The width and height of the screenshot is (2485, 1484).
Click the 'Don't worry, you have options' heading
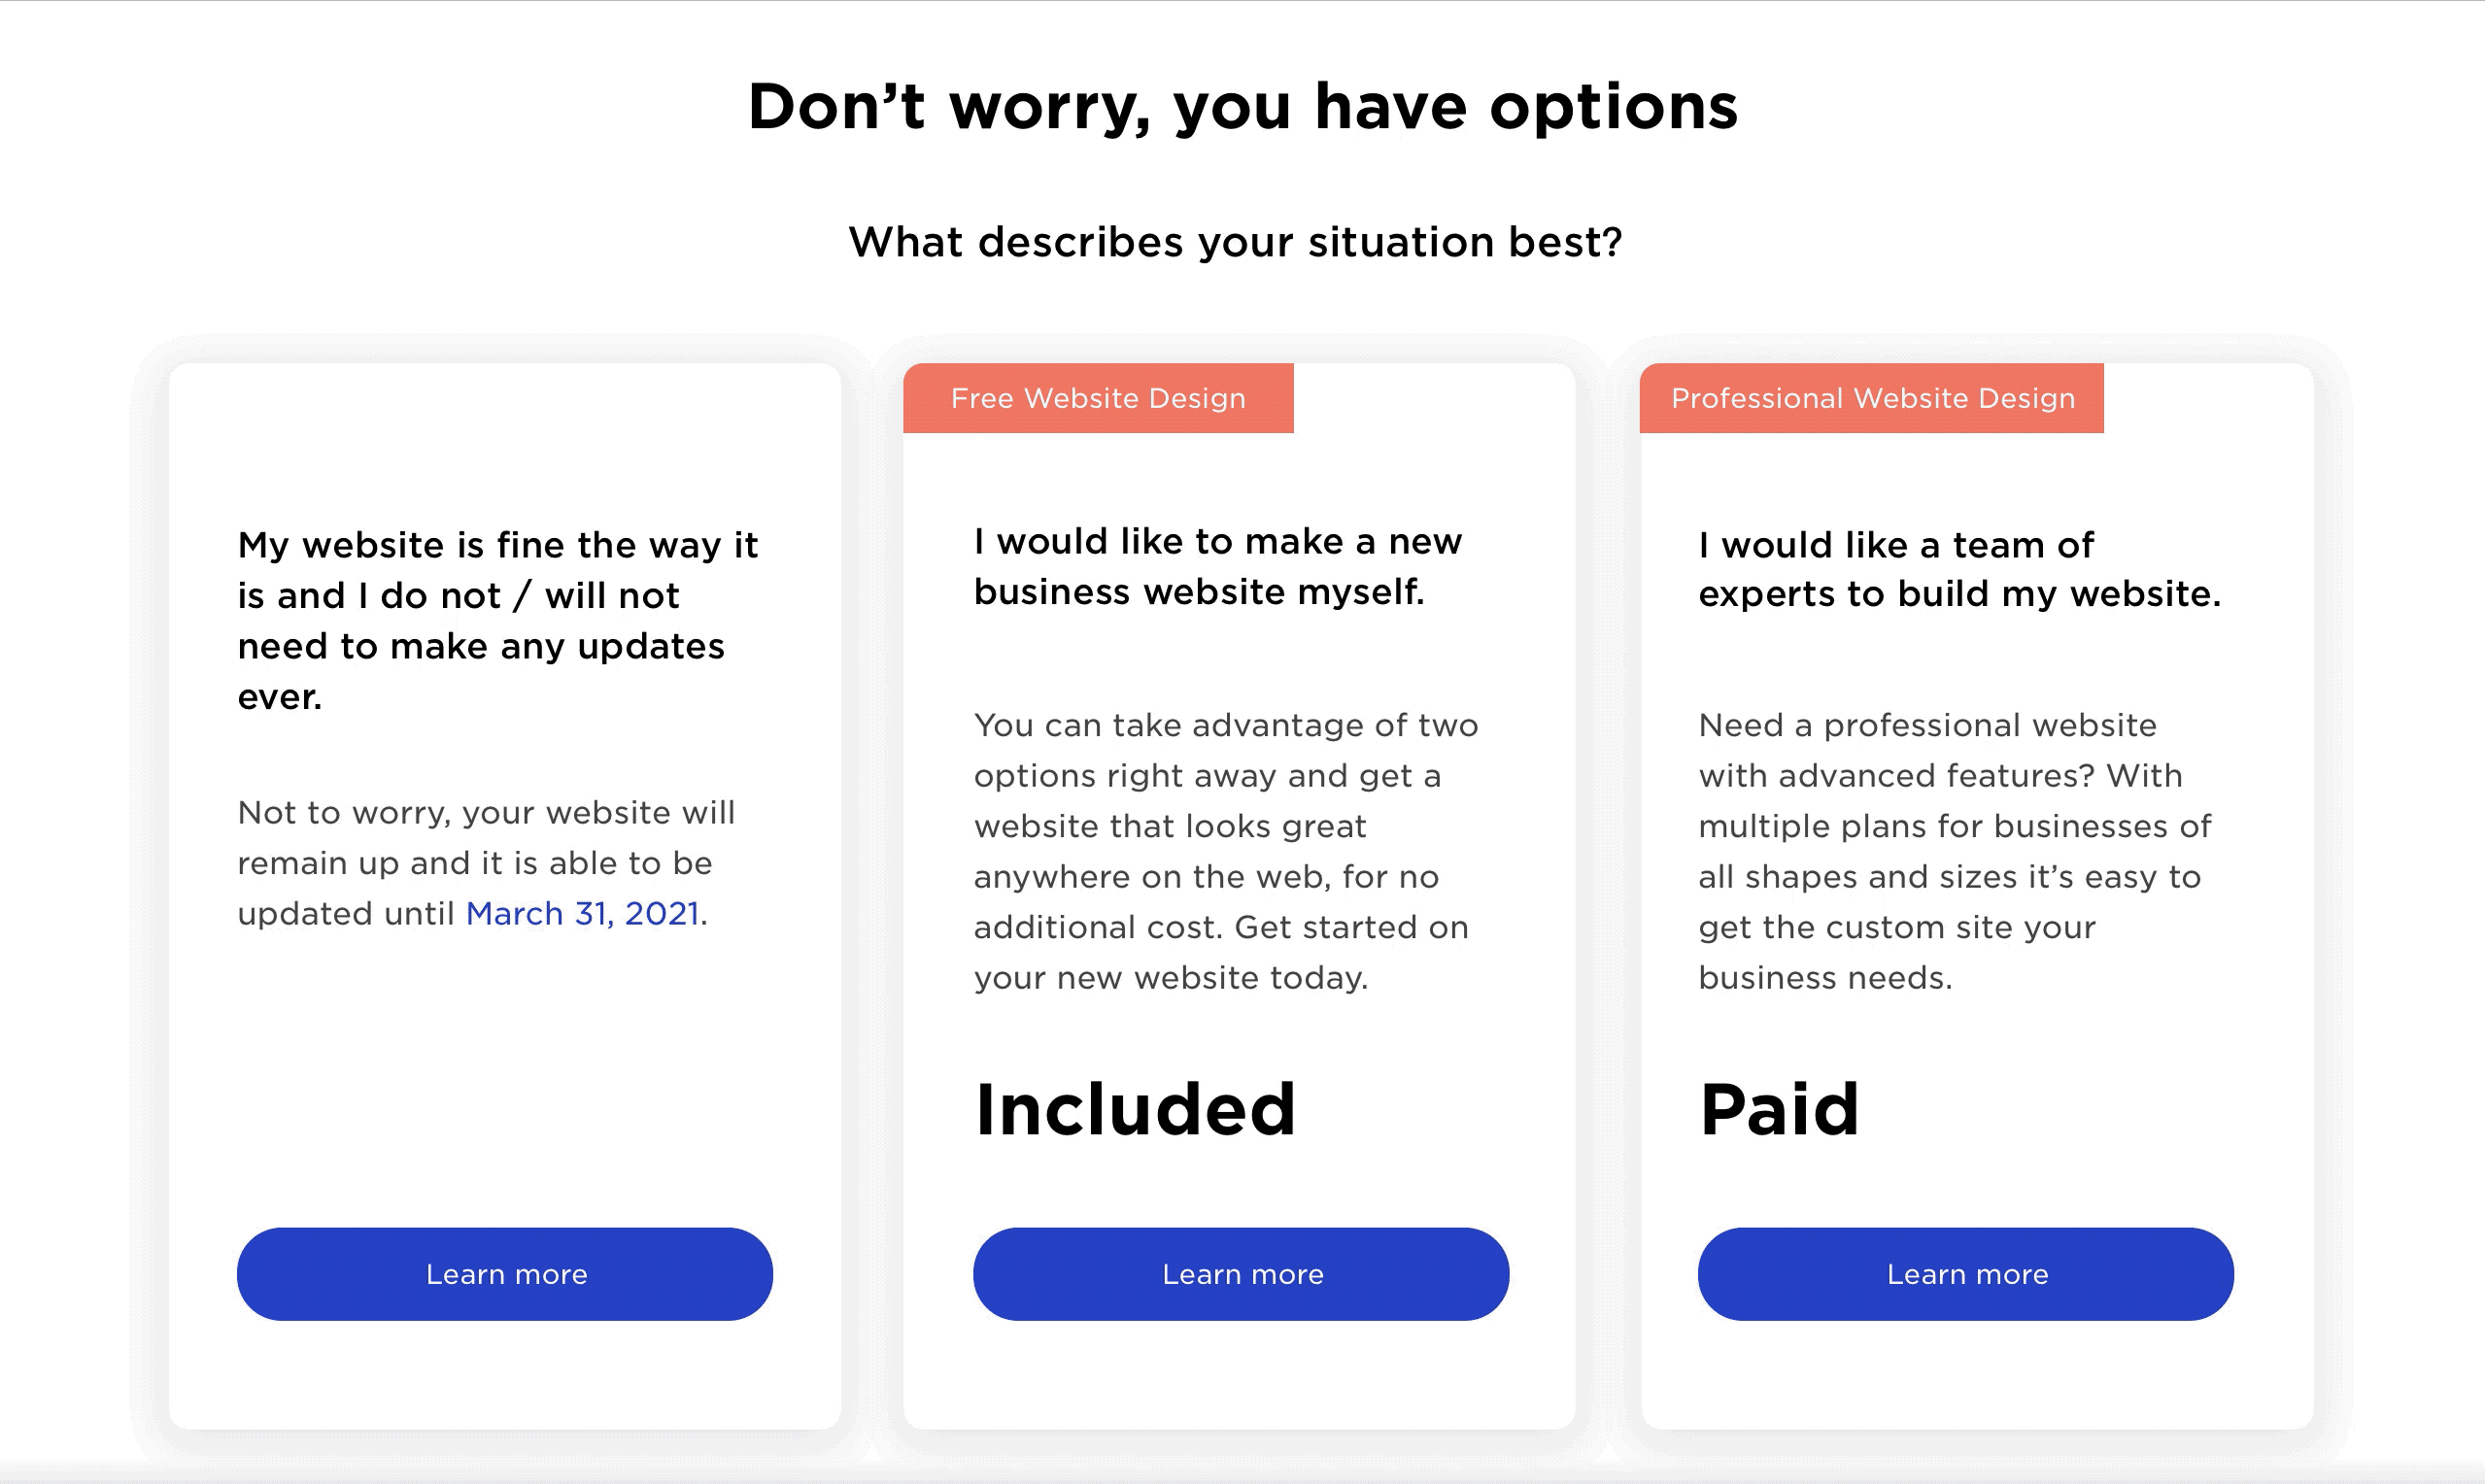point(1242,106)
